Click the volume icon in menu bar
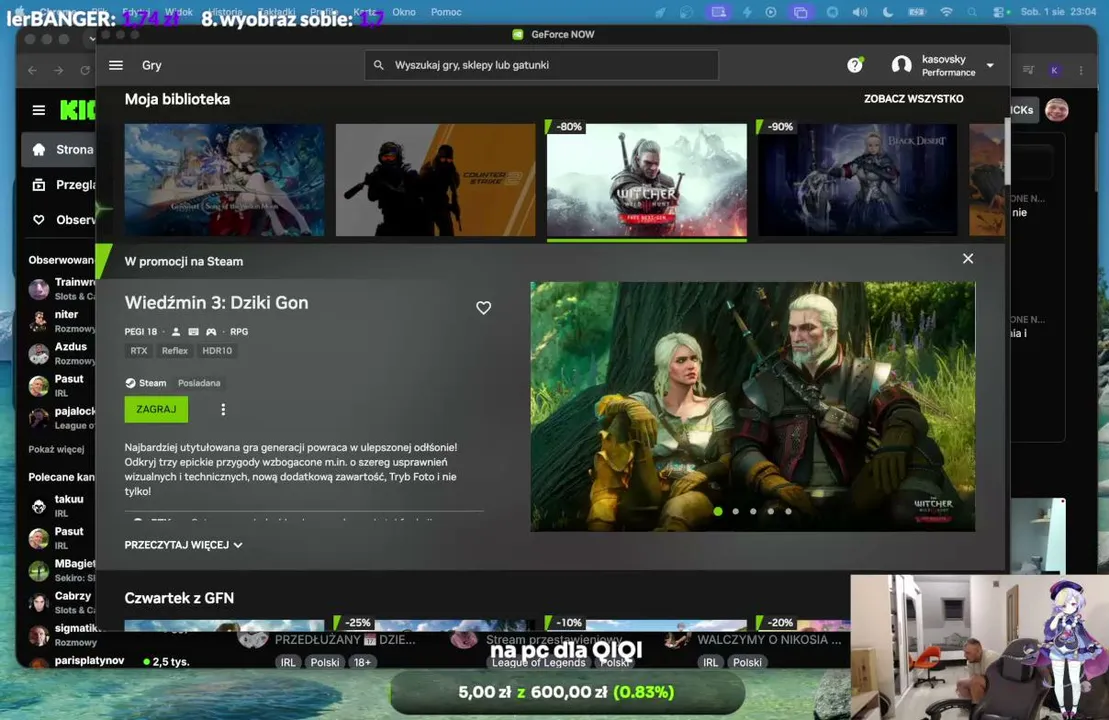 pyautogui.click(x=860, y=12)
